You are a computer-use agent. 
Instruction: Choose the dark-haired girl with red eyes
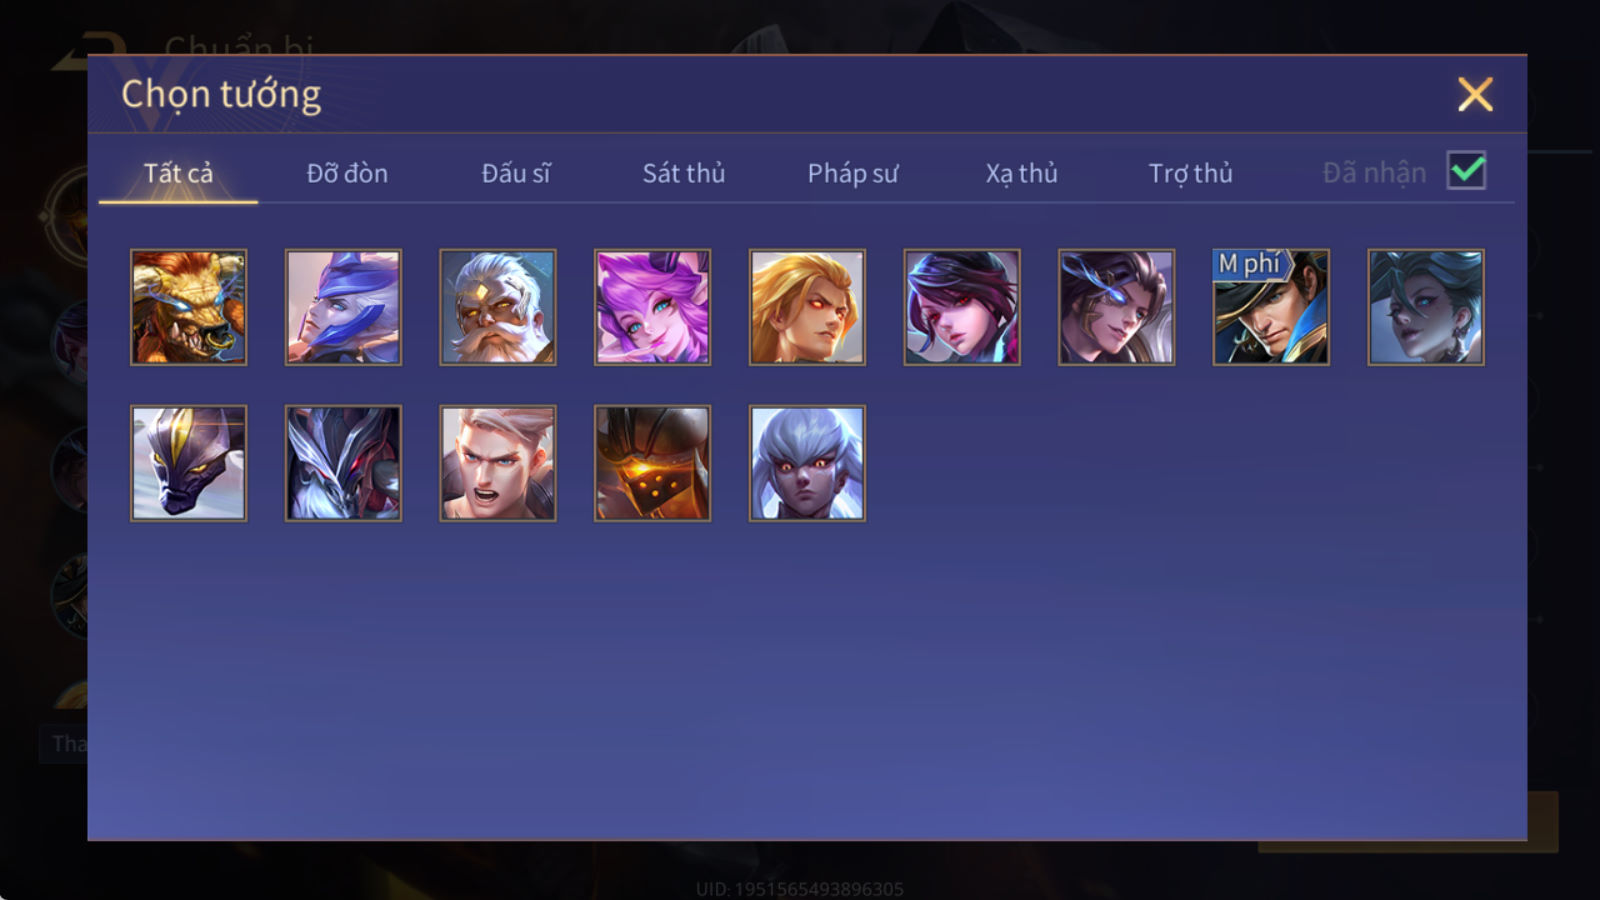(961, 307)
